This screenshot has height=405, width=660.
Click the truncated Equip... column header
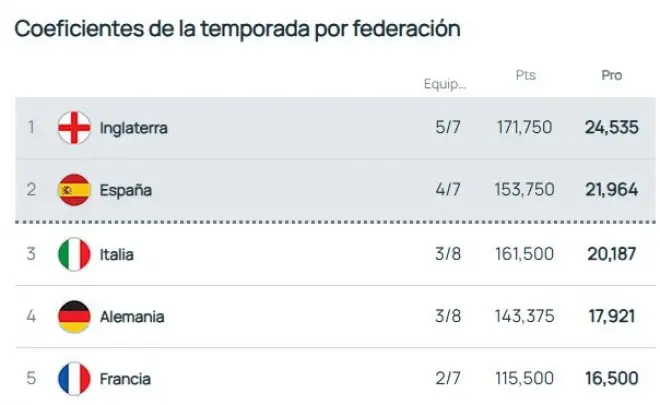[x=445, y=84]
